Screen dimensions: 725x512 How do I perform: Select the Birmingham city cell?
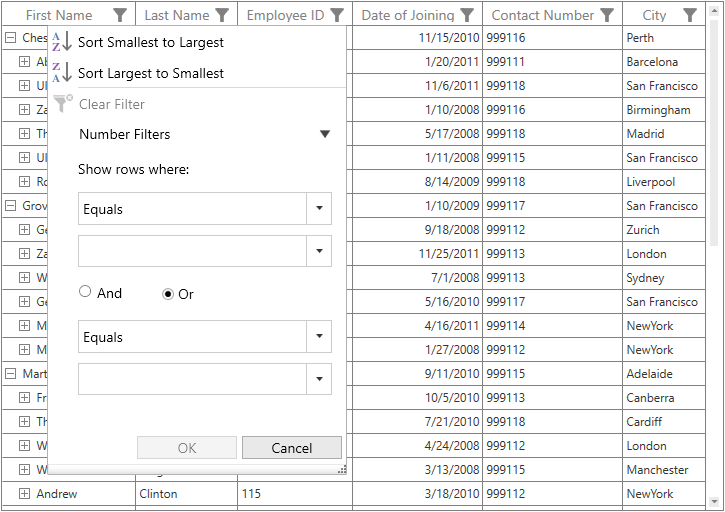click(664, 110)
